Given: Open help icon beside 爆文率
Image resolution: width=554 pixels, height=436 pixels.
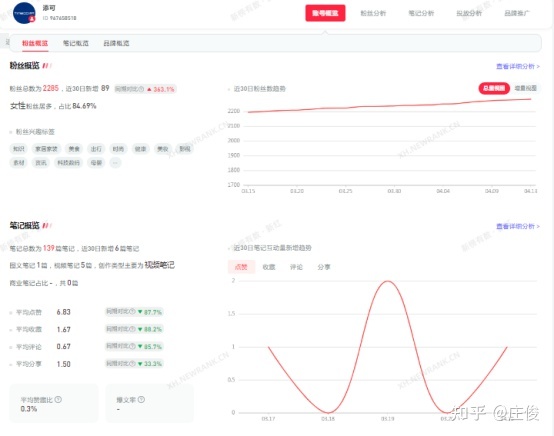Looking at the screenshot, I should pos(141,399).
